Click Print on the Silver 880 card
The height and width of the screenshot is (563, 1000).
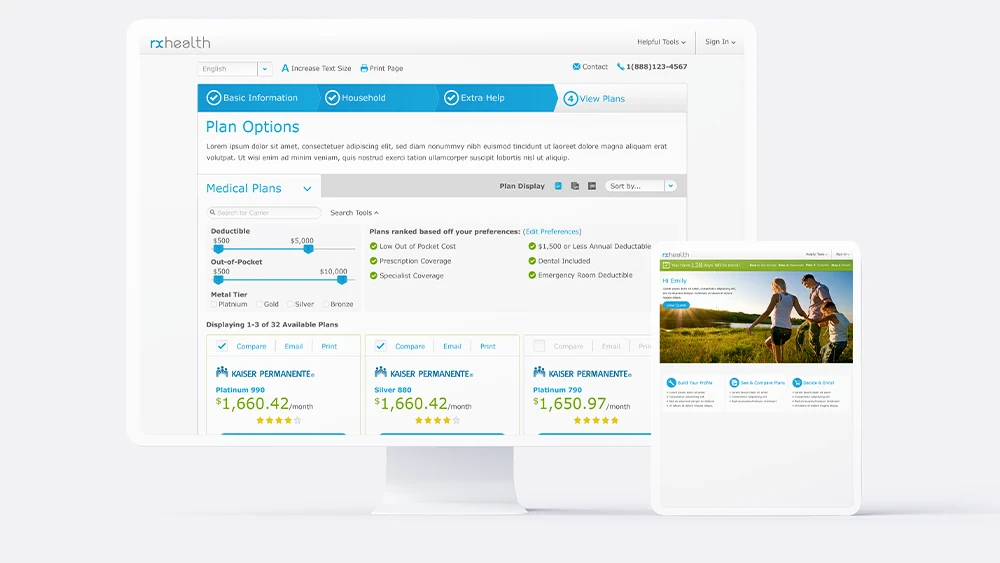point(488,346)
